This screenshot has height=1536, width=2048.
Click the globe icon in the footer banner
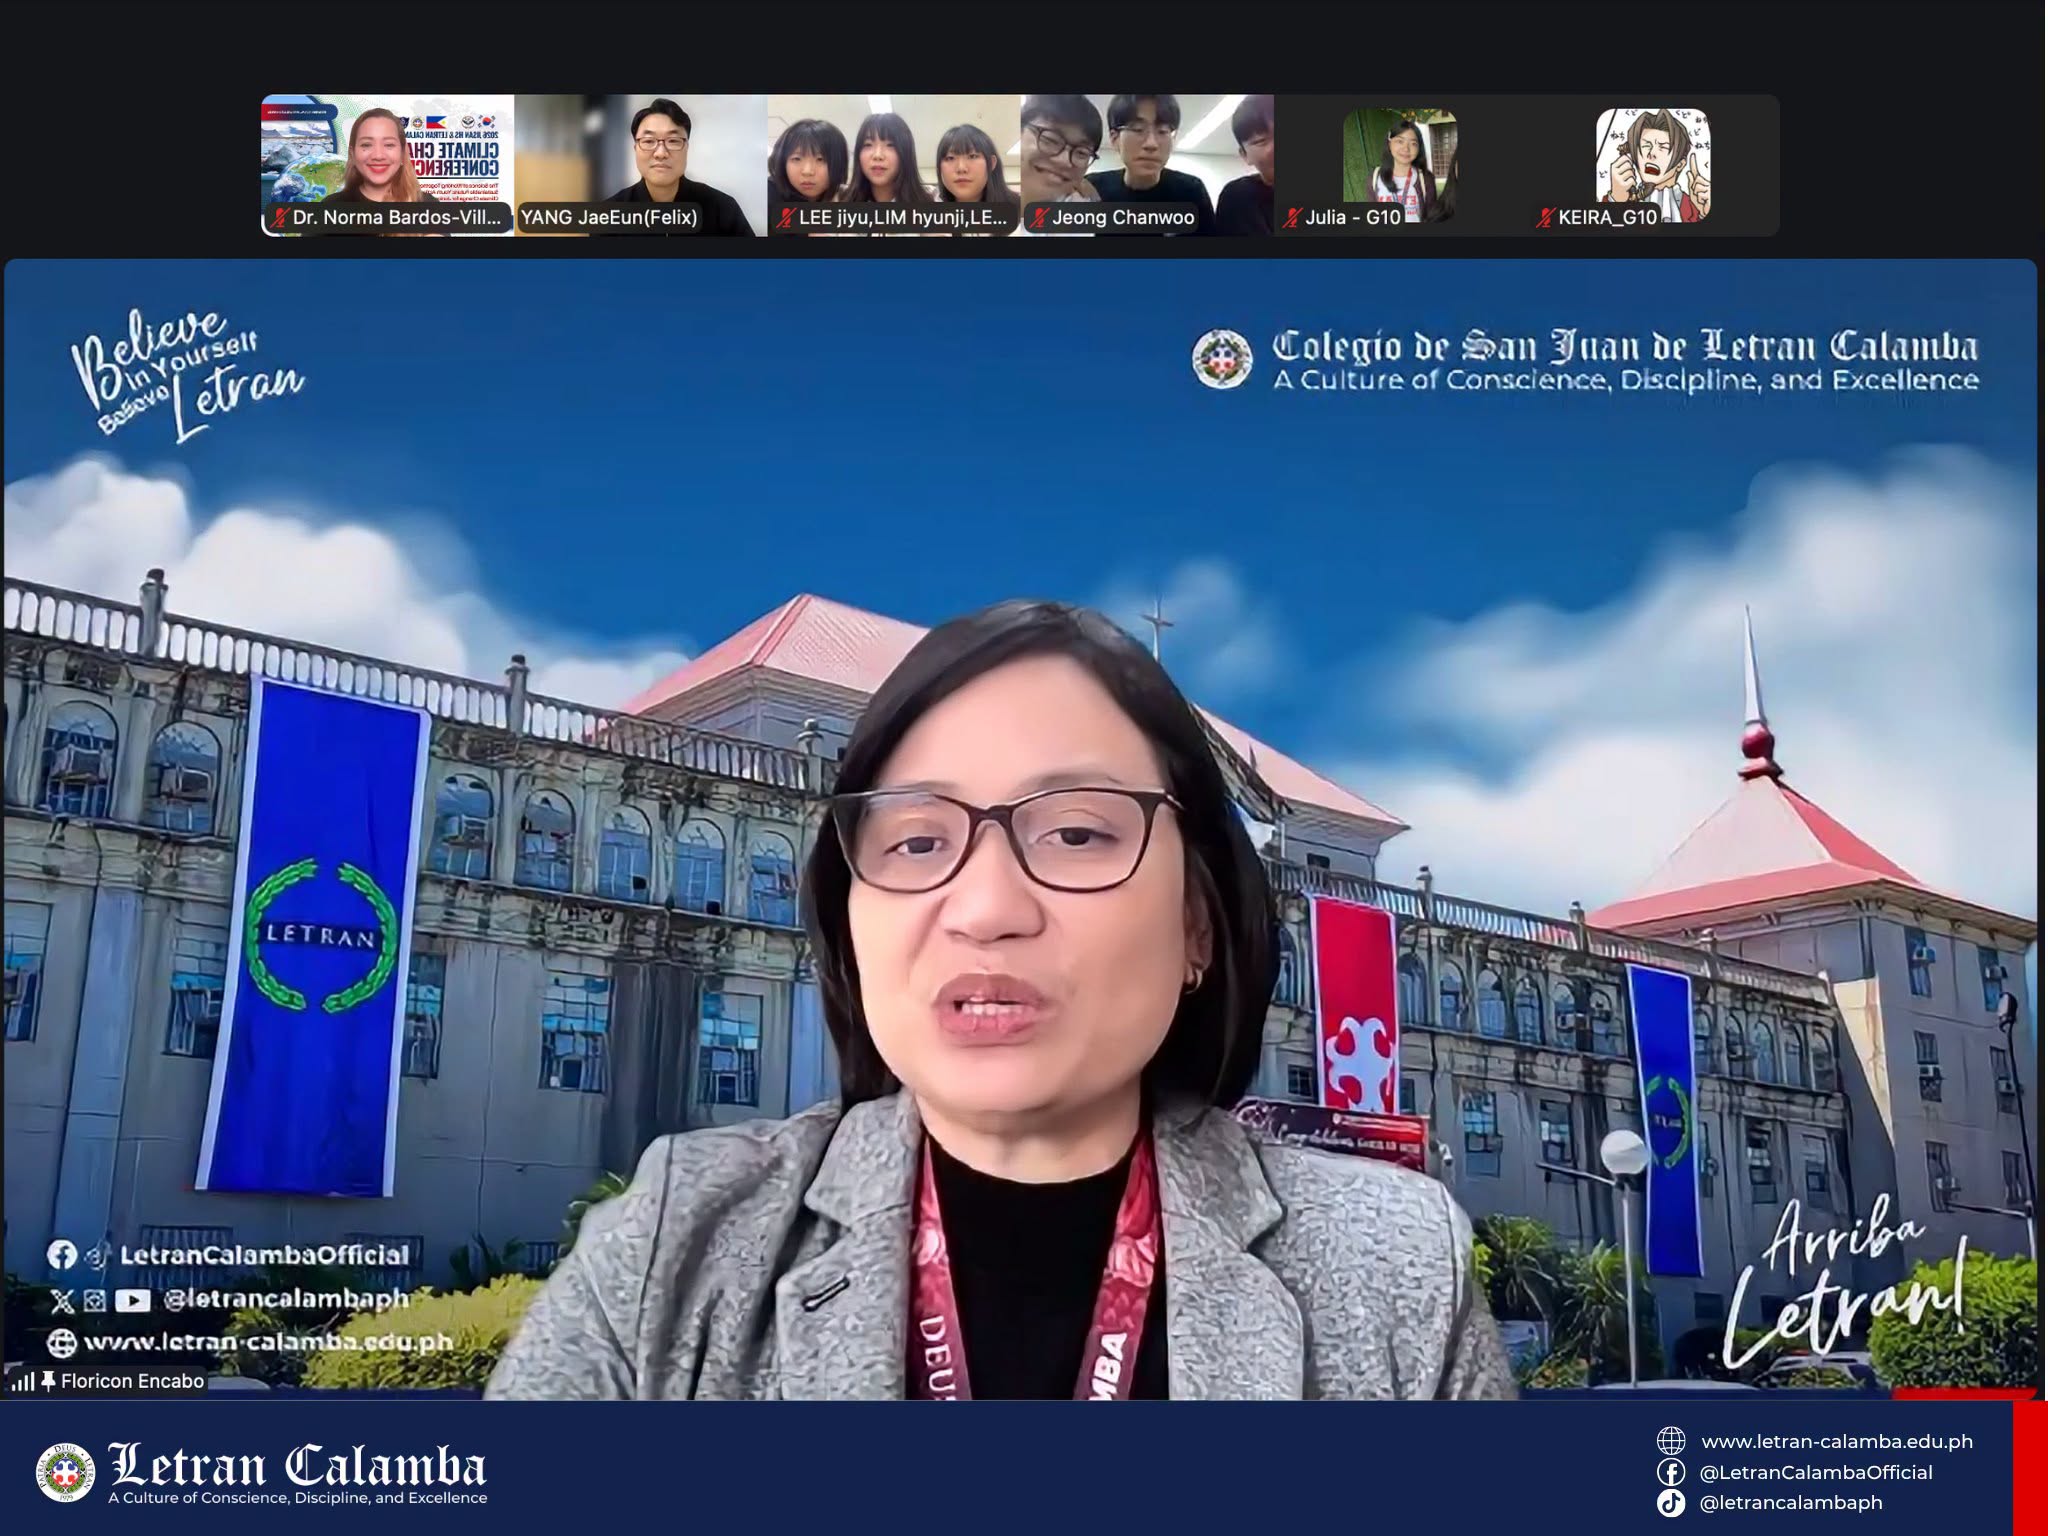[x=1671, y=1441]
